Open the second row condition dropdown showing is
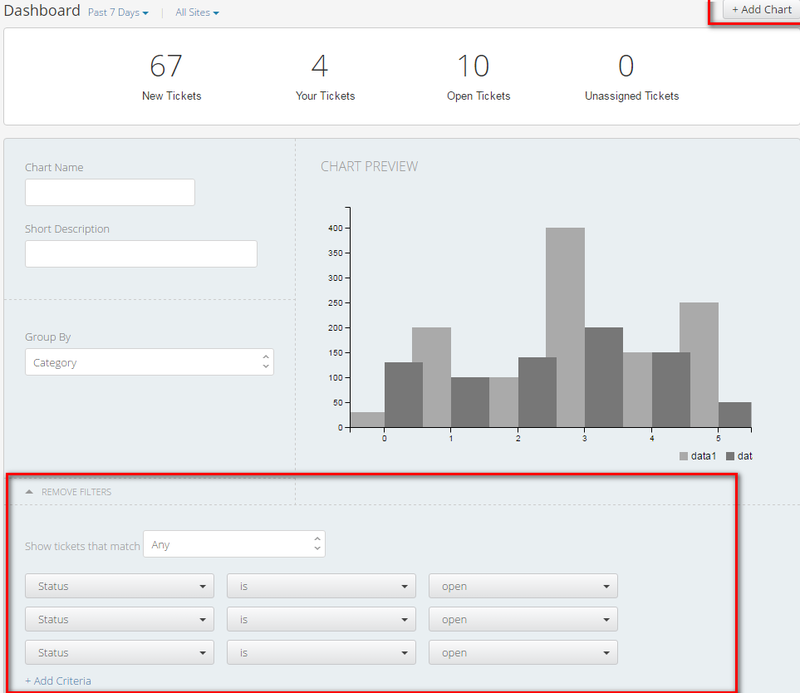The height and width of the screenshot is (693, 800). coord(320,619)
